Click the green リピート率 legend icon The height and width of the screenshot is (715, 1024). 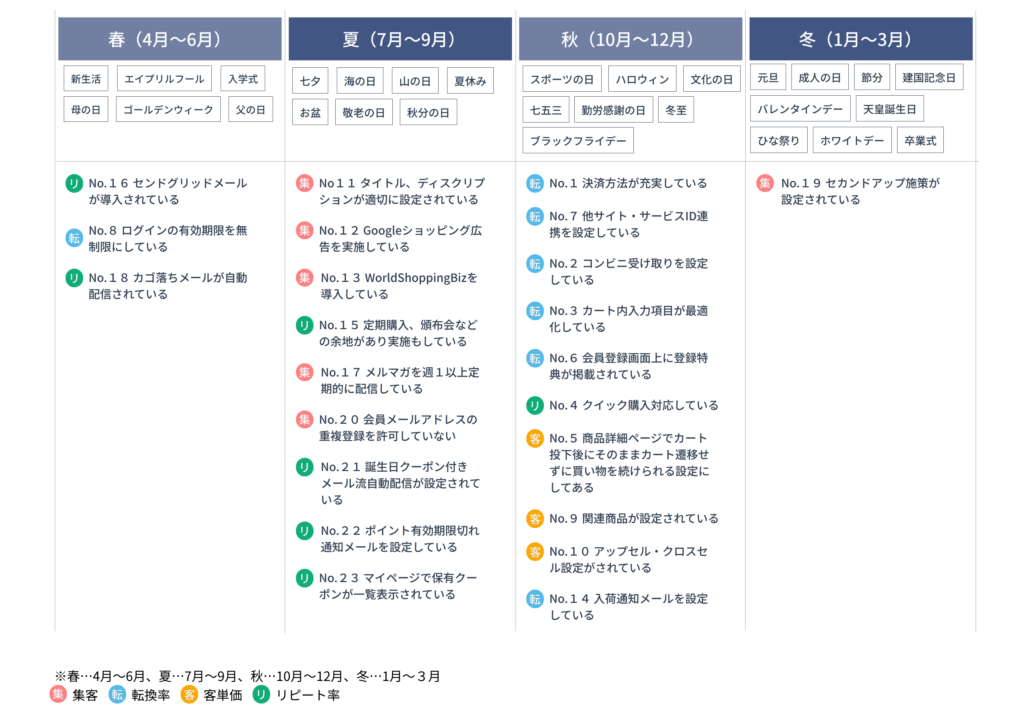coord(261,694)
